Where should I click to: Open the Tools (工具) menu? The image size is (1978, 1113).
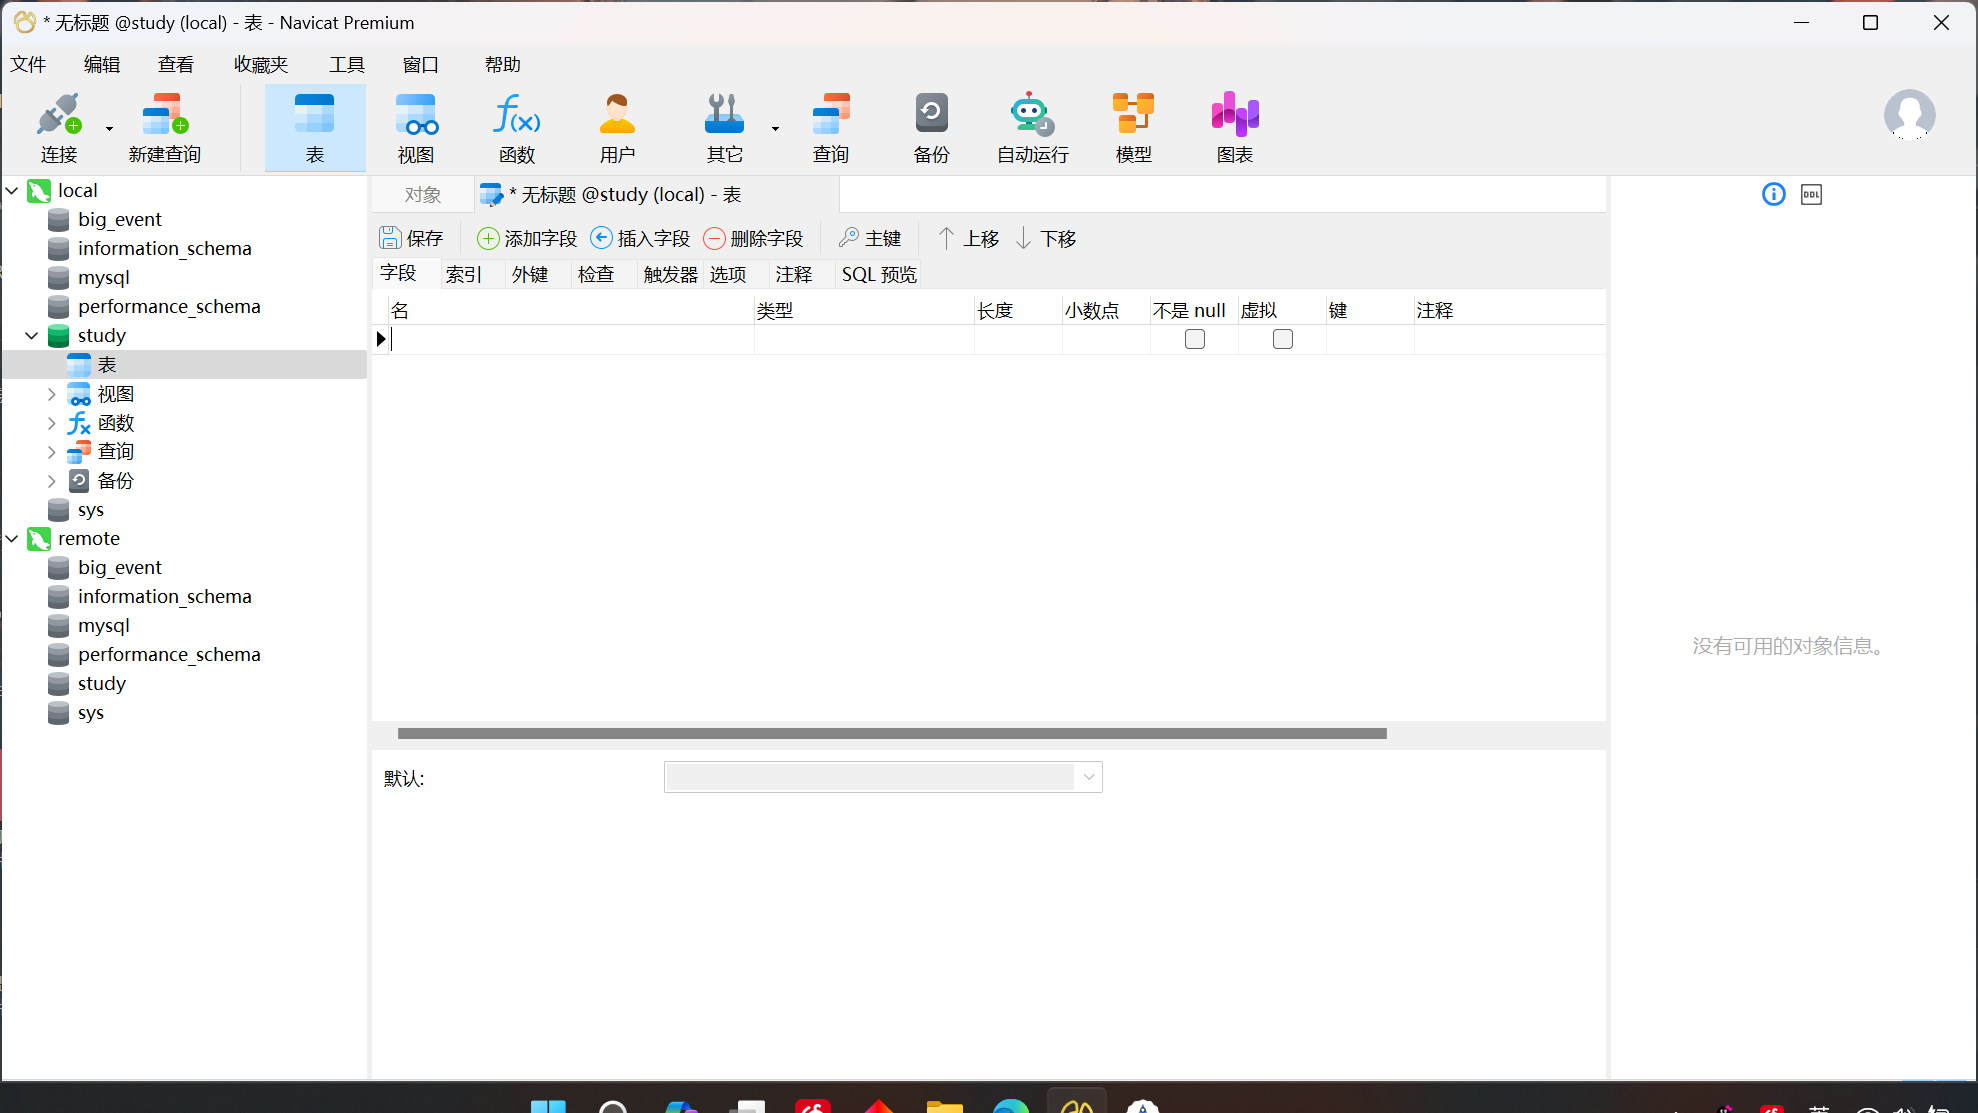[x=346, y=65]
